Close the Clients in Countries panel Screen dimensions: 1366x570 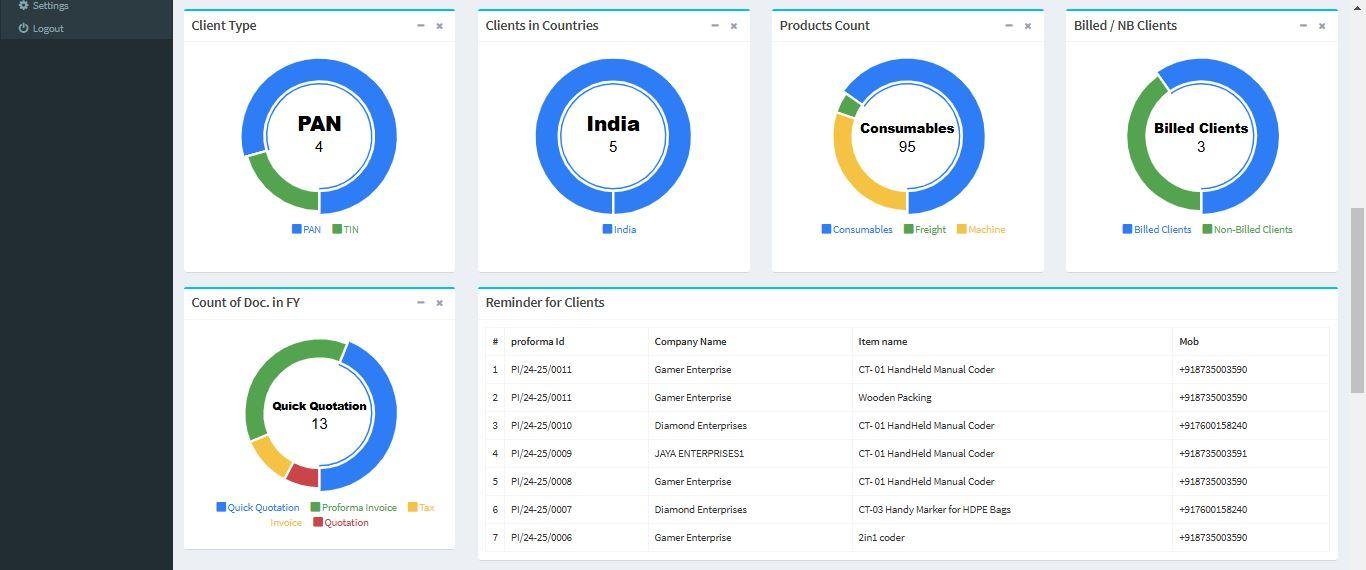coord(733,26)
